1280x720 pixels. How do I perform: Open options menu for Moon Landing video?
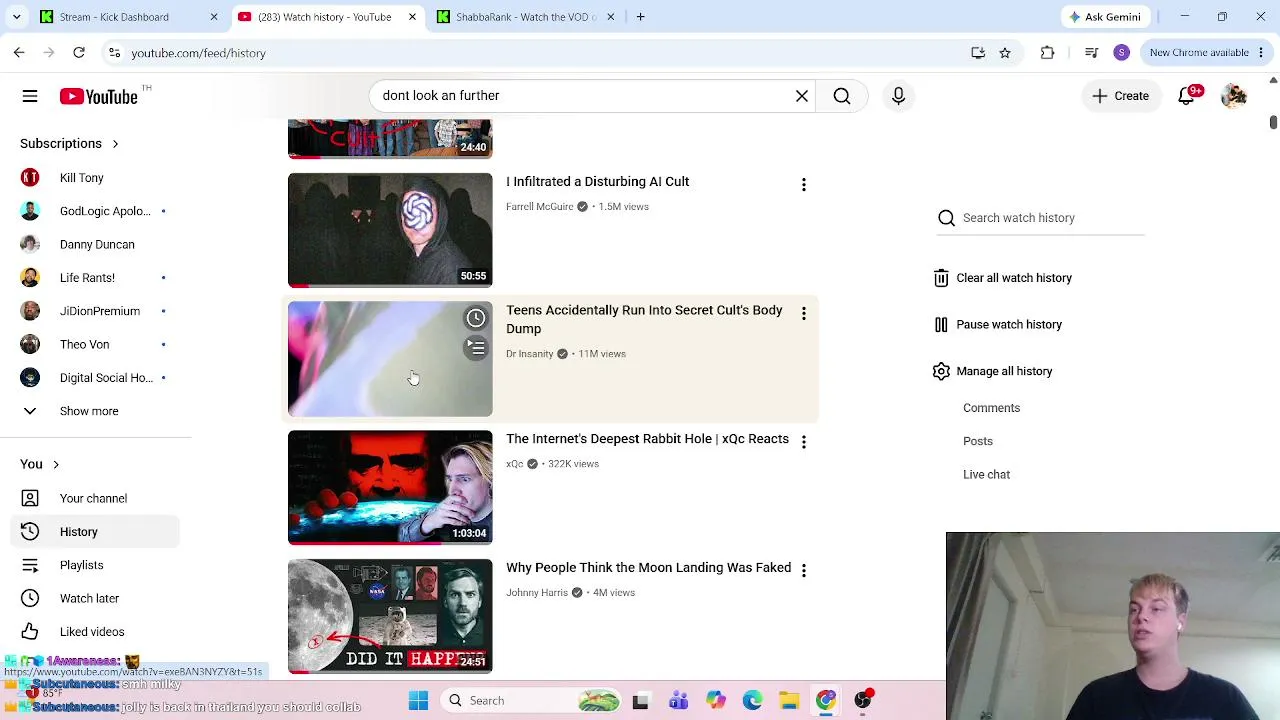coord(804,570)
